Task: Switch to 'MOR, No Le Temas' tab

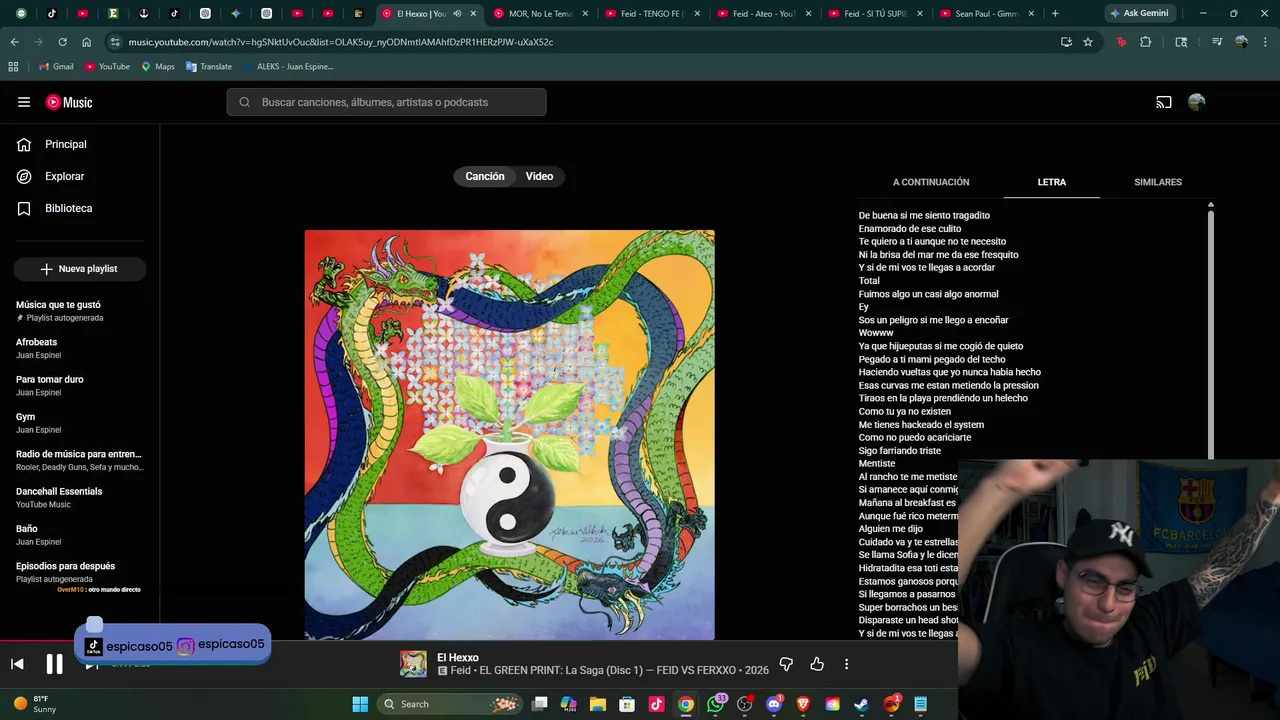Action: click(x=541, y=13)
